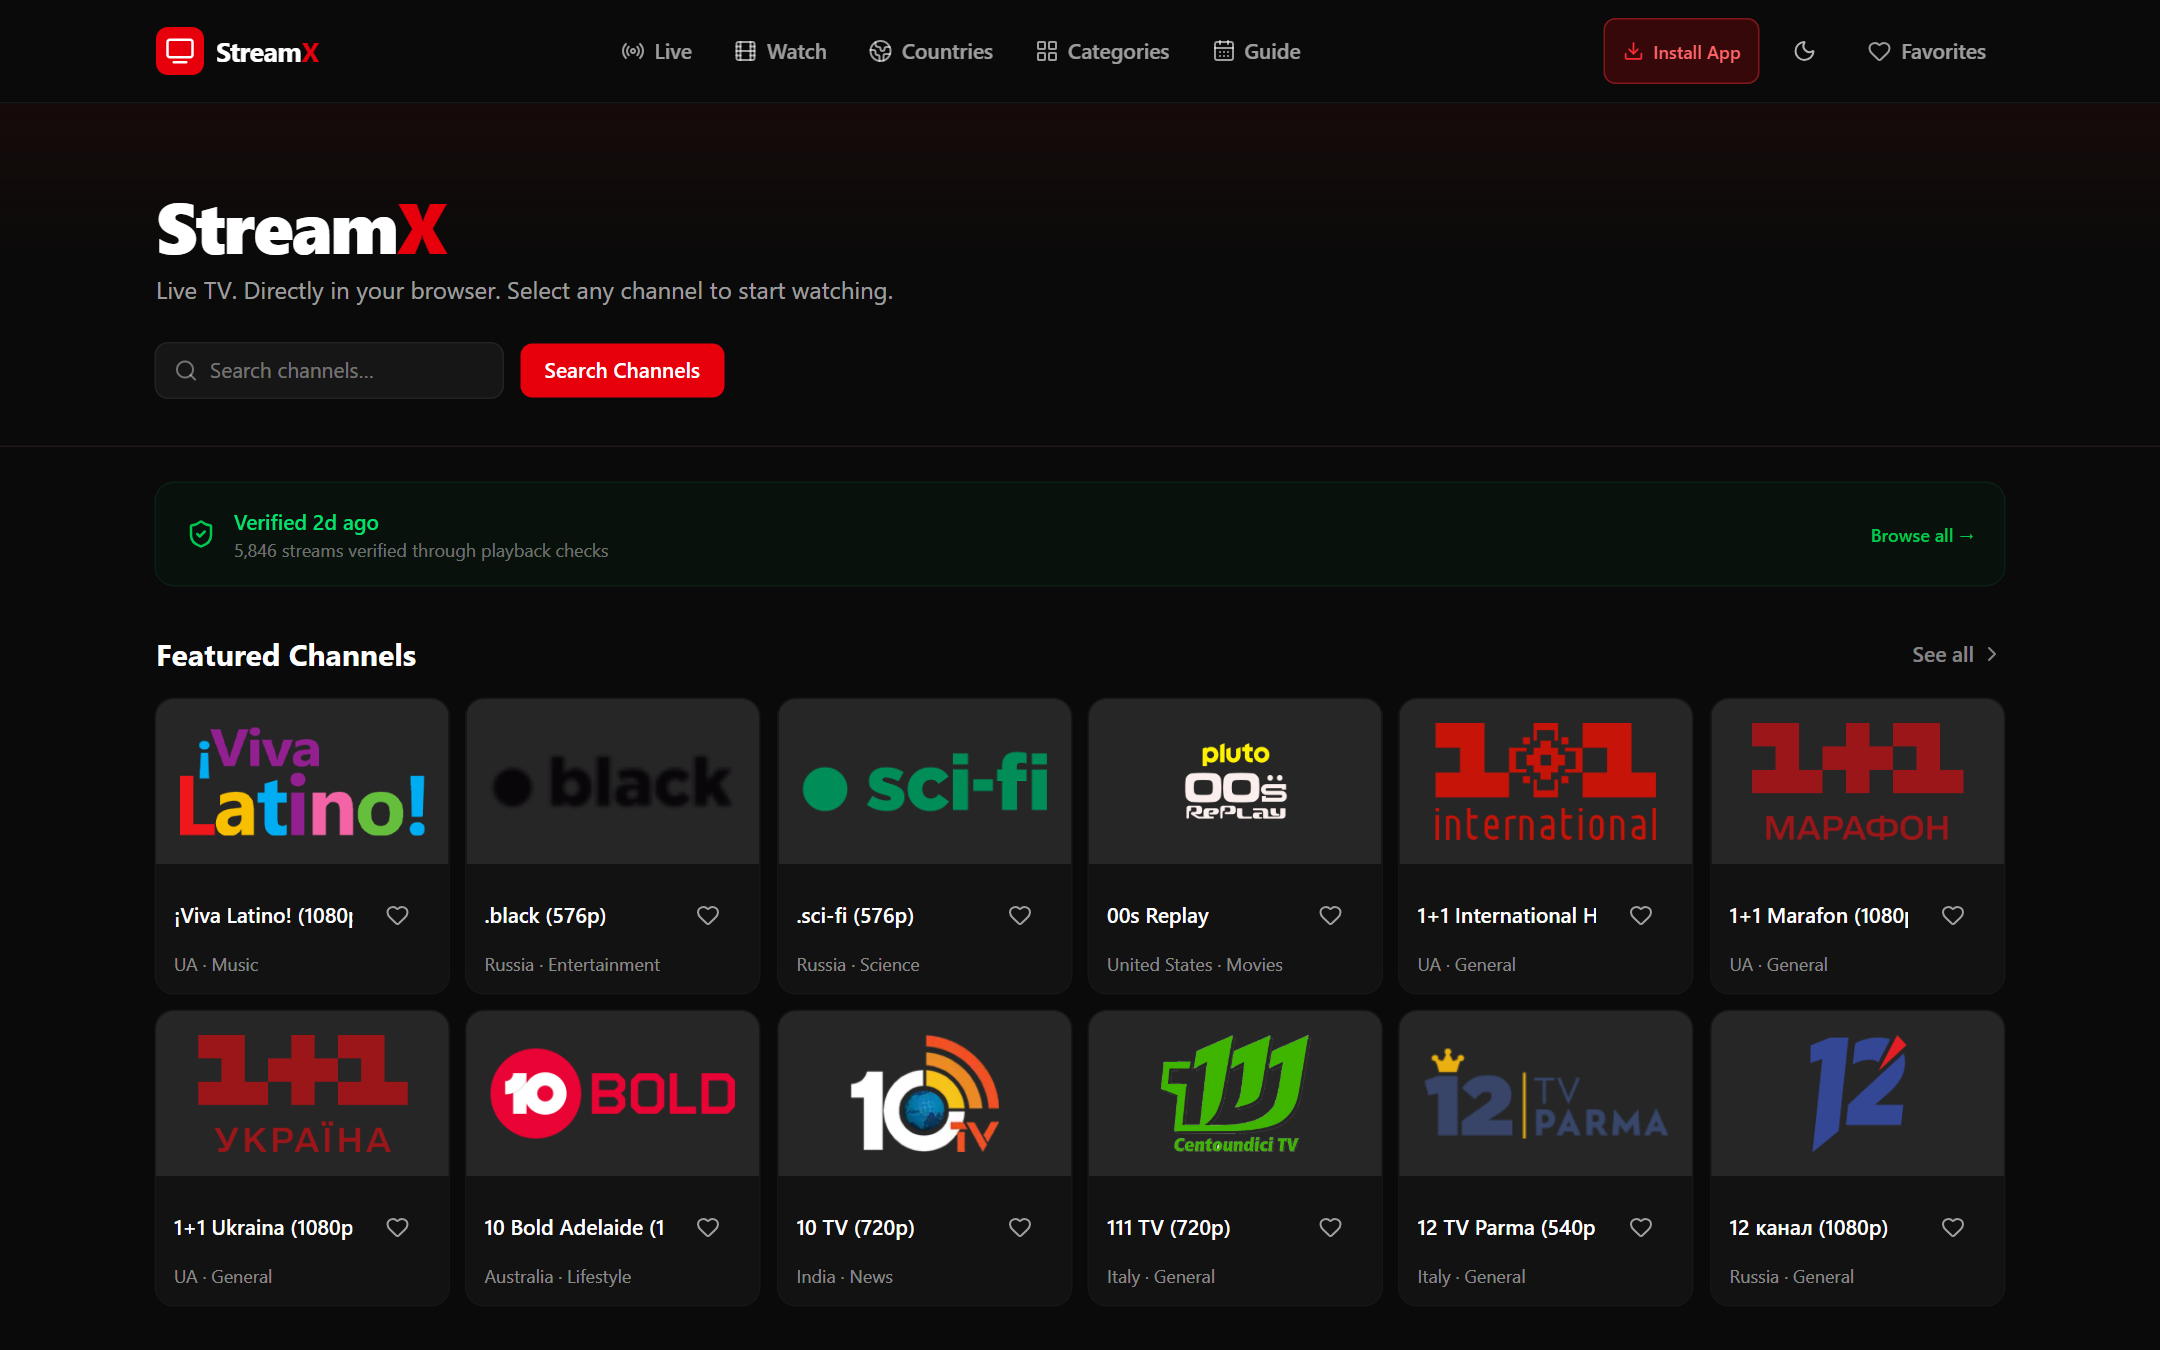Heart the 12 TV Parma channel
Screen dimensions: 2160x1350
[x=1641, y=1227]
